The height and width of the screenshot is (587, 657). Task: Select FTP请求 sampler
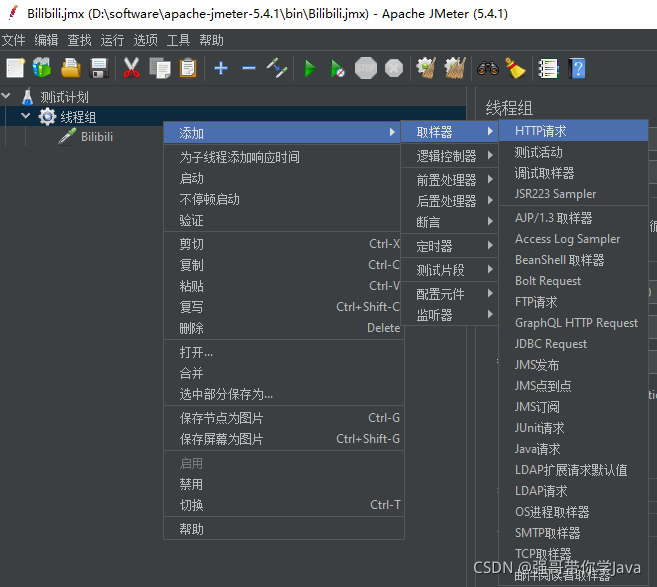[574, 302]
